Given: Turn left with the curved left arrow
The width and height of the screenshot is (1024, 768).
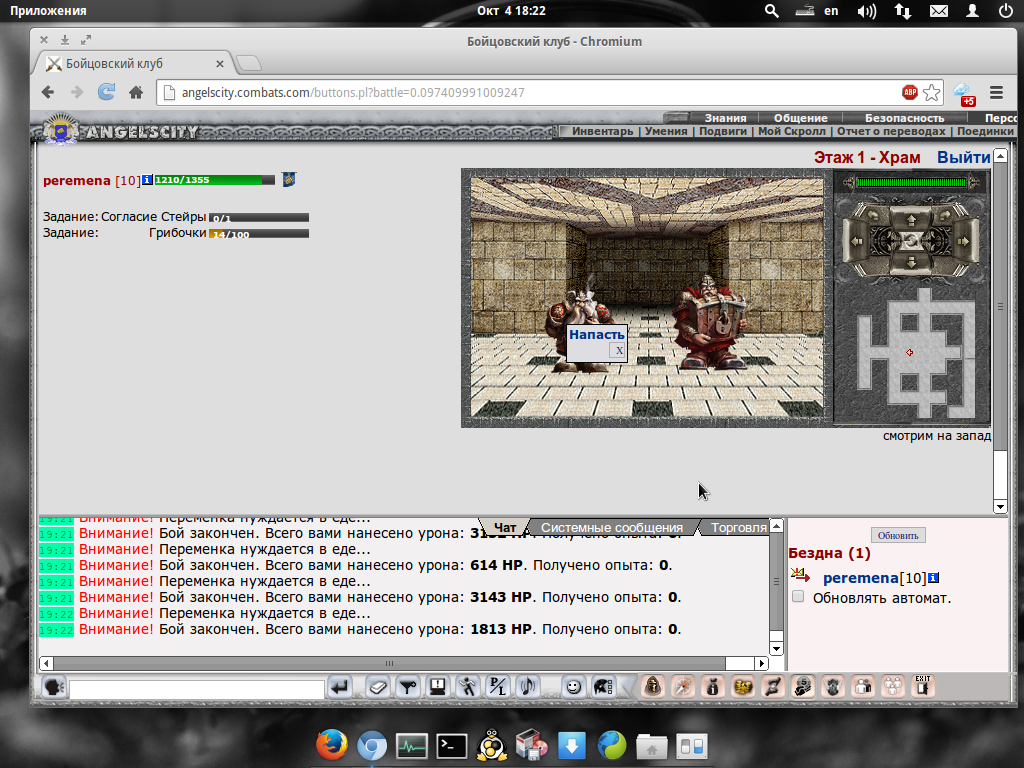Looking at the screenshot, I should coord(874,214).
